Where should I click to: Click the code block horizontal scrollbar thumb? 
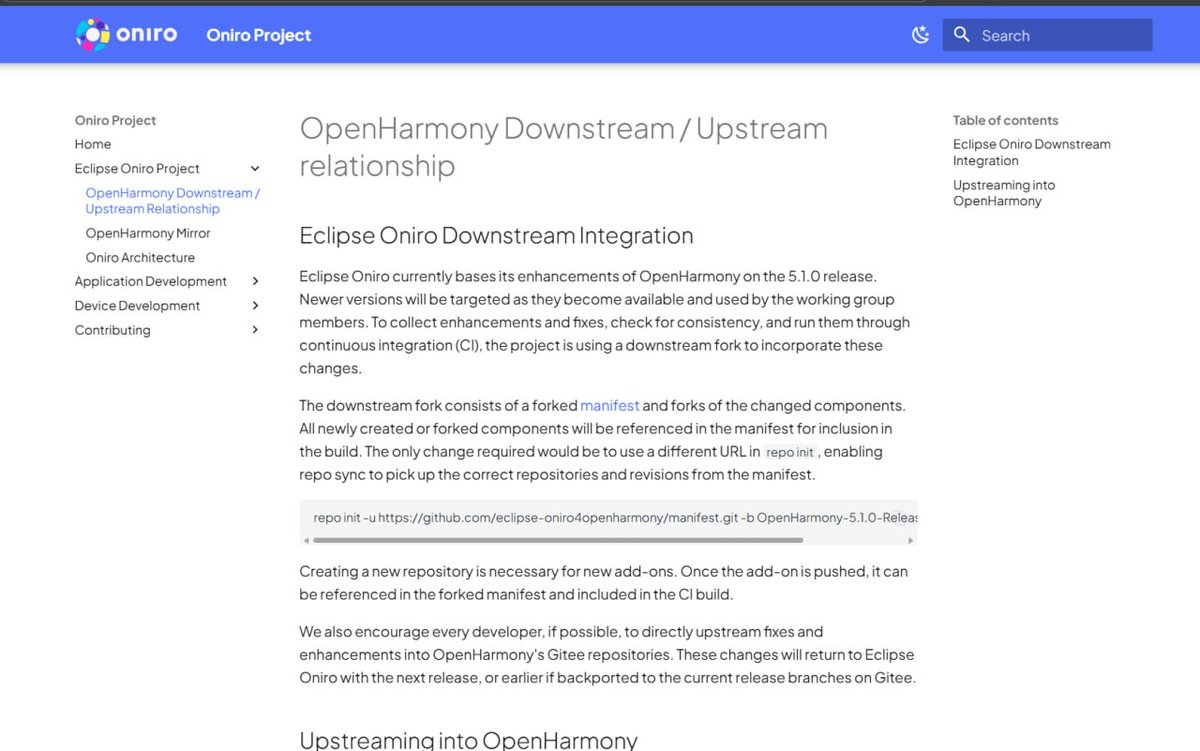pos(558,540)
